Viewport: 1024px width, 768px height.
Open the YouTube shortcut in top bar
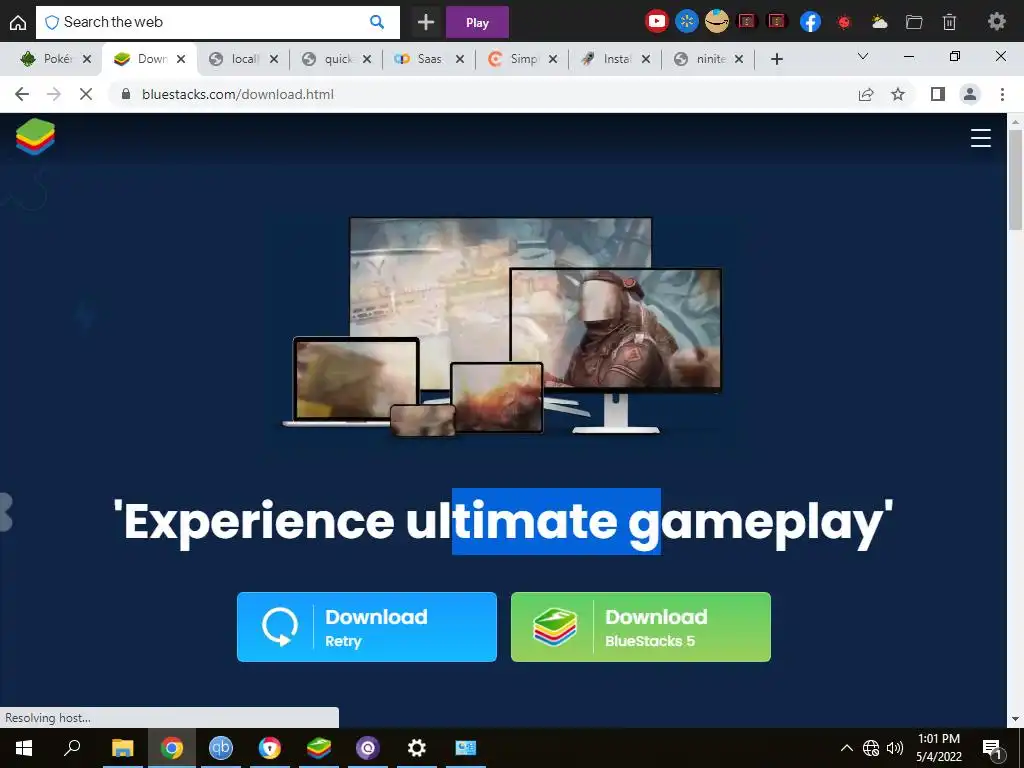tap(656, 22)
